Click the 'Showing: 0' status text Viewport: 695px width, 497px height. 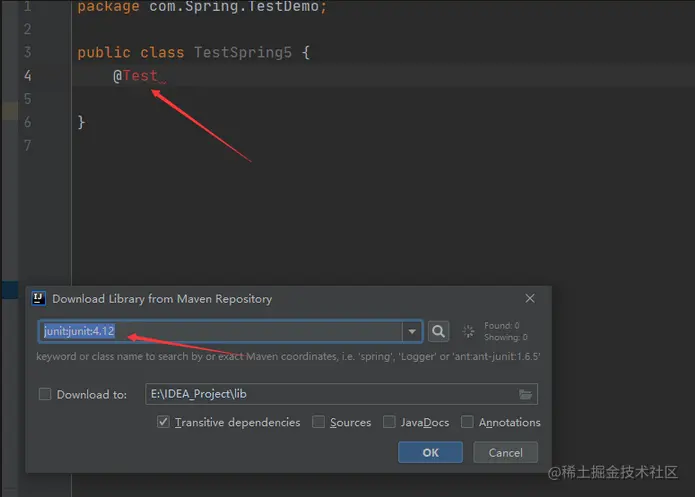[506, 337]
